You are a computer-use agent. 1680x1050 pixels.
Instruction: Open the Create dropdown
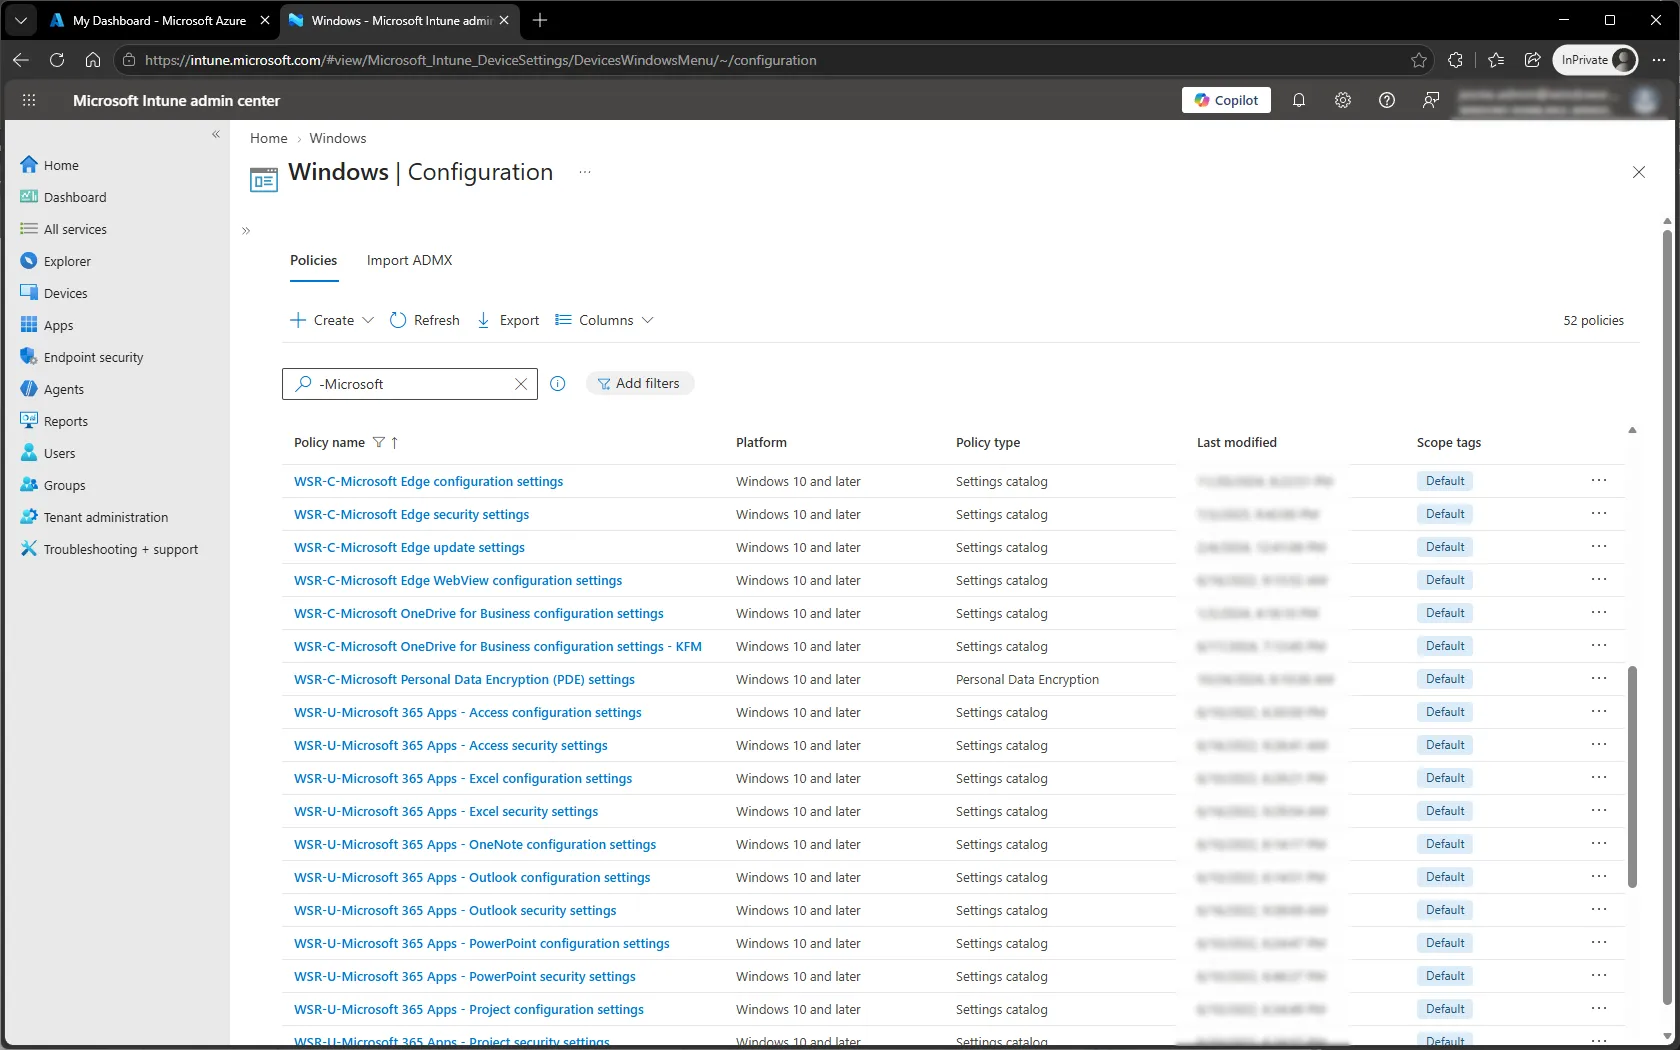click(332, 320)
